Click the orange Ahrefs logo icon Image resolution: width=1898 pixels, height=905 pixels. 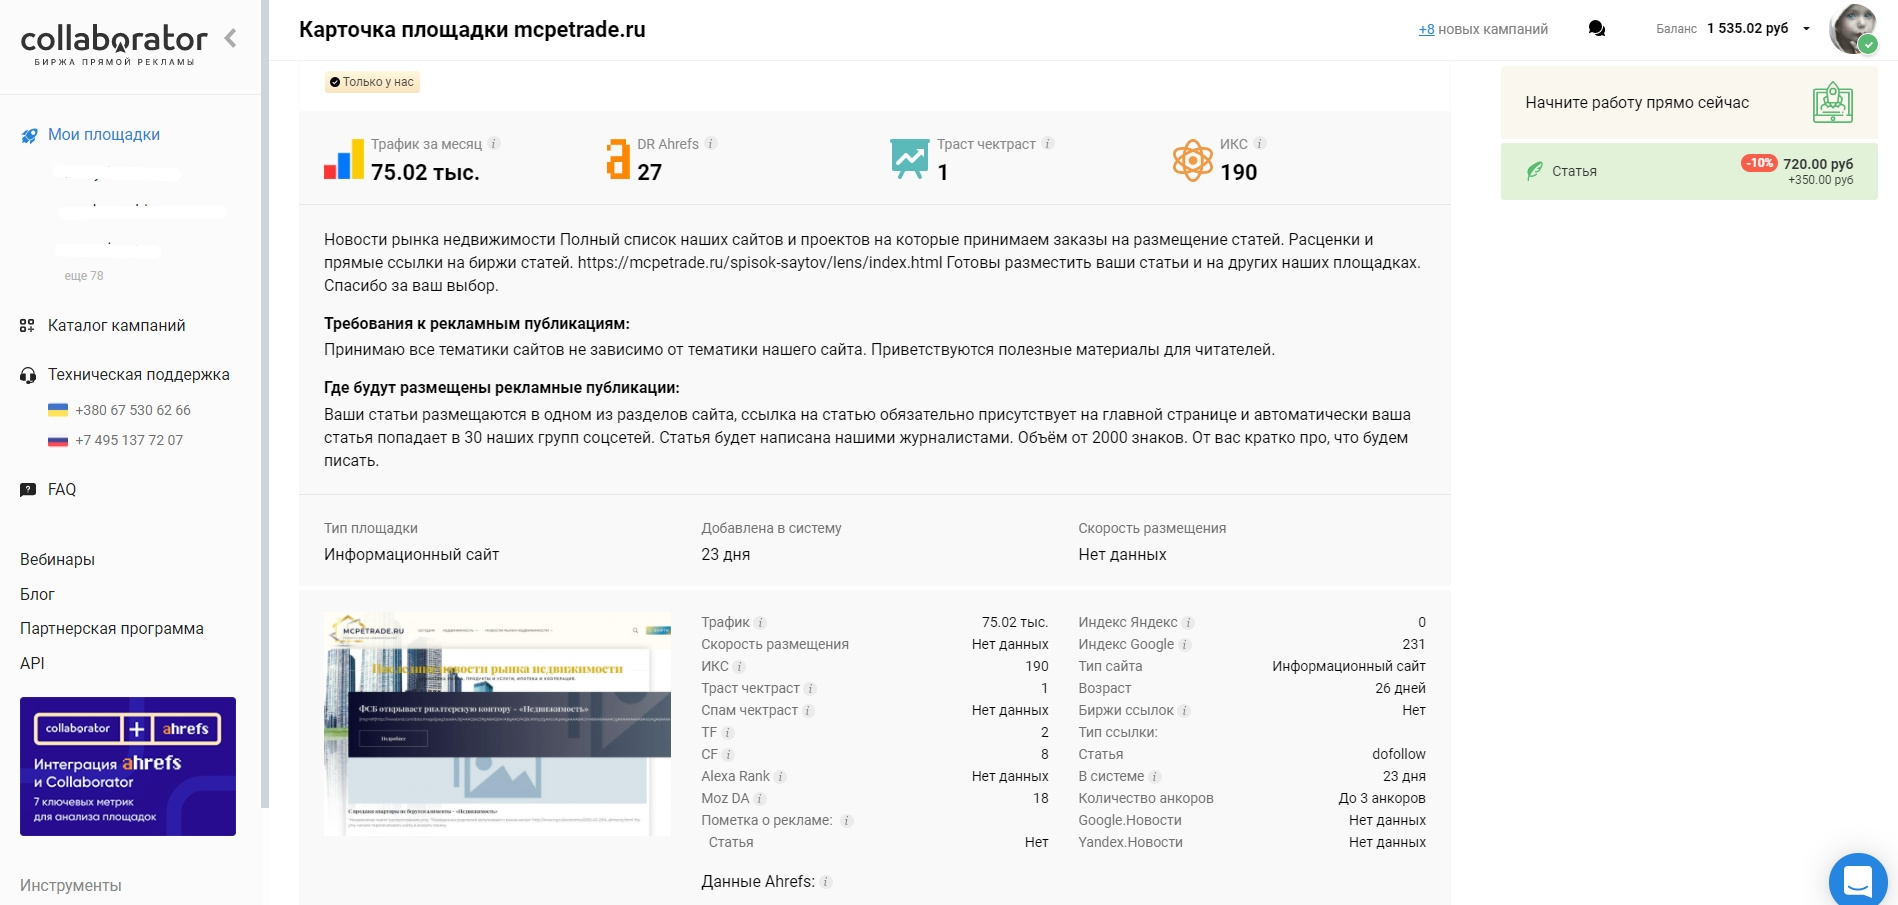(618, 160)
